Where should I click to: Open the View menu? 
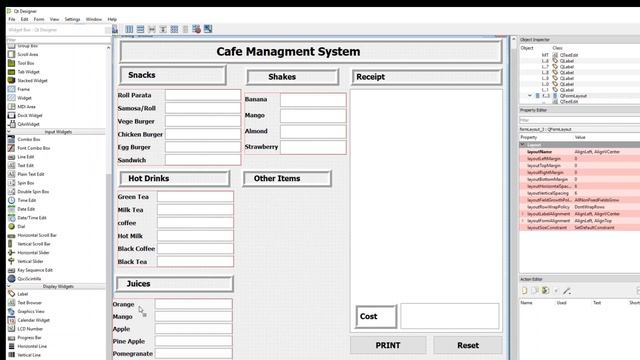[x=54, y=19]
